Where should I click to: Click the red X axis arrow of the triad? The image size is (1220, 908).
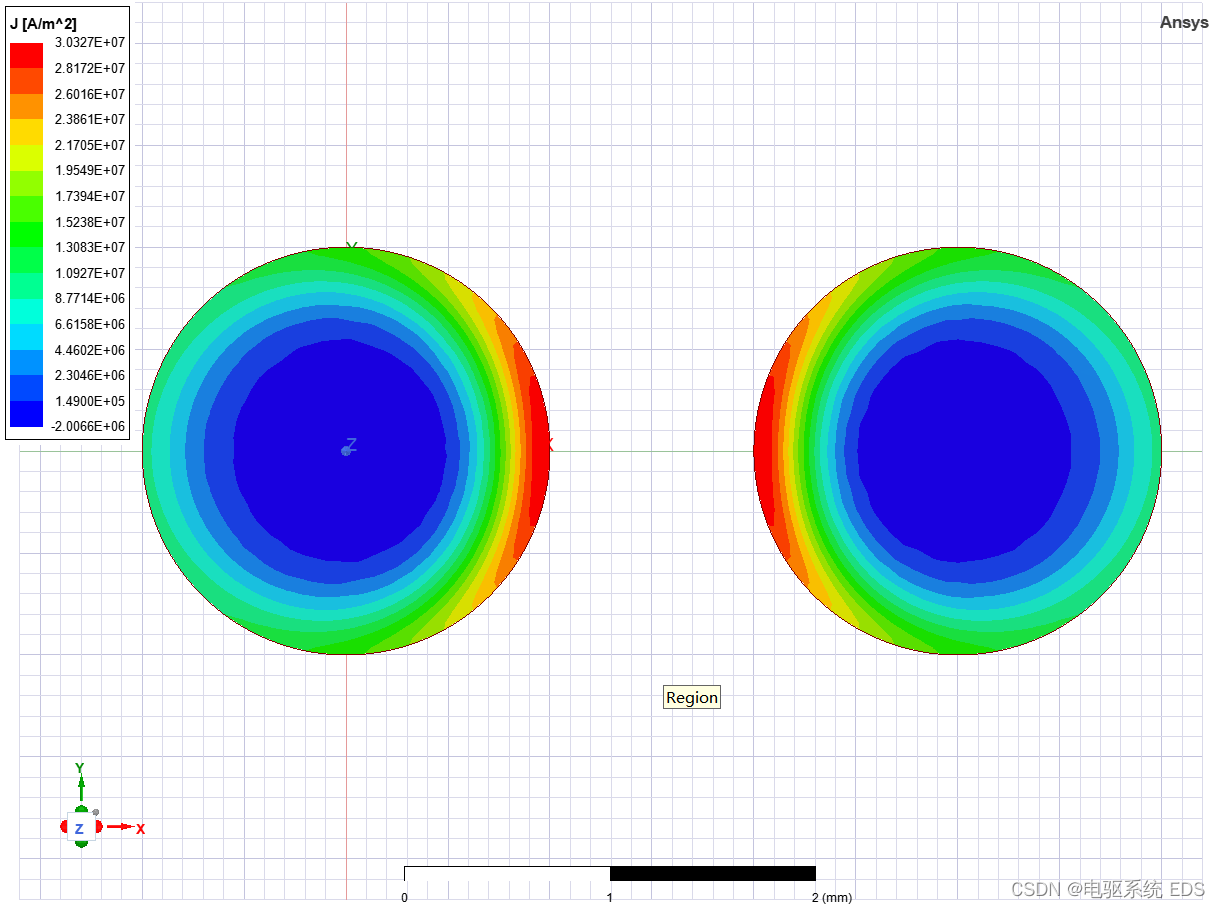click(120, 827)
